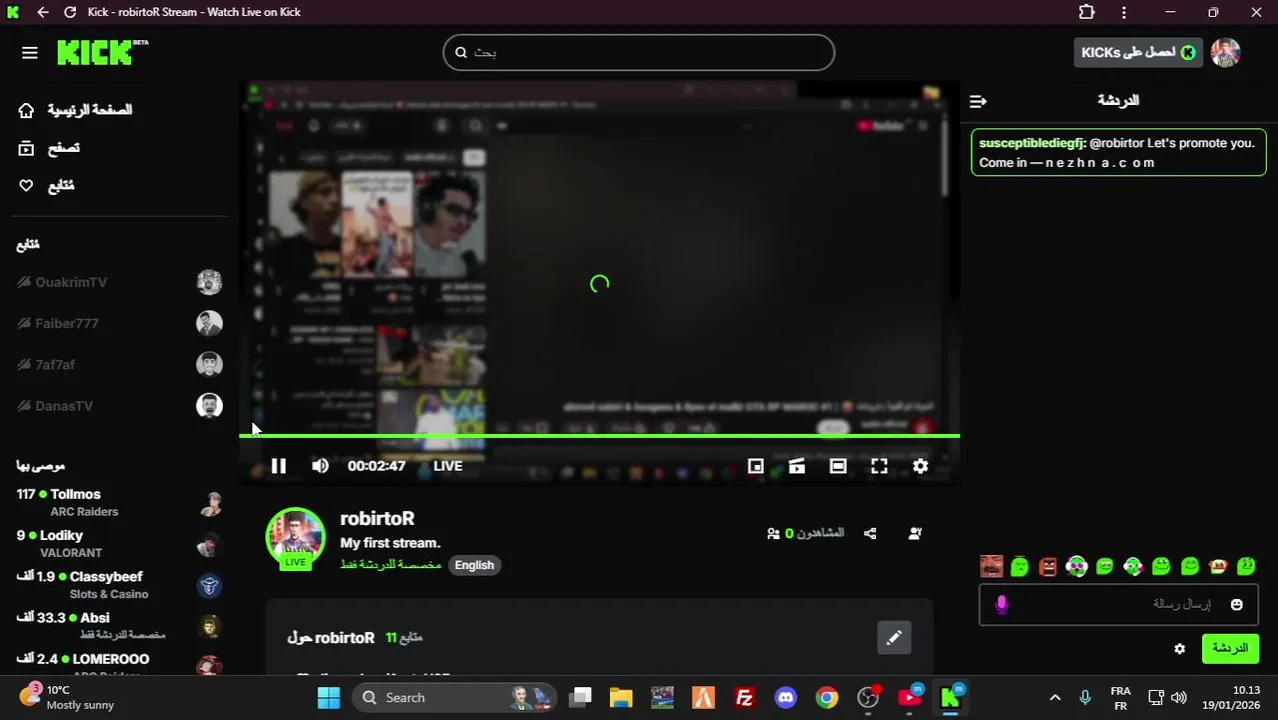The height and width of the screenshot is (720, 1278).
Task: Edit the robirtoR about section
Action: point(894,638)
